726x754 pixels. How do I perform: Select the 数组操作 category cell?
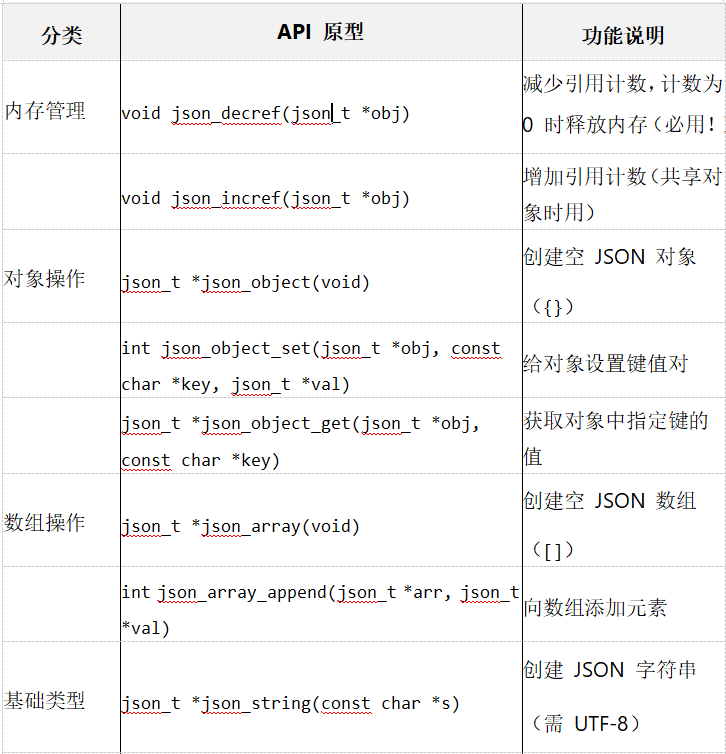(x=46, y=522)
